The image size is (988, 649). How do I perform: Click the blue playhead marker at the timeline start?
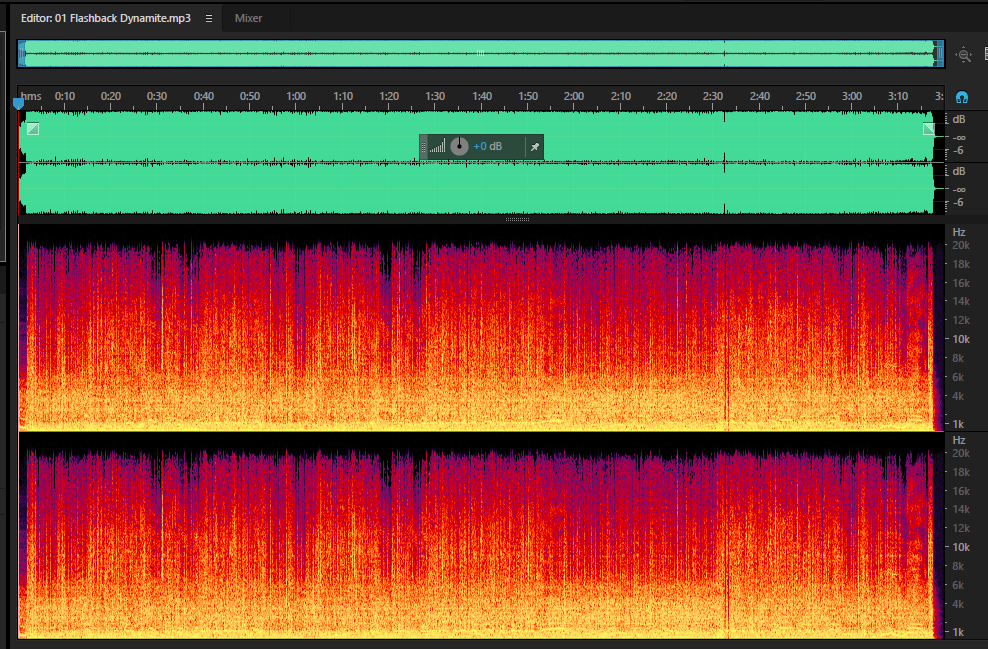pos(18,103)
